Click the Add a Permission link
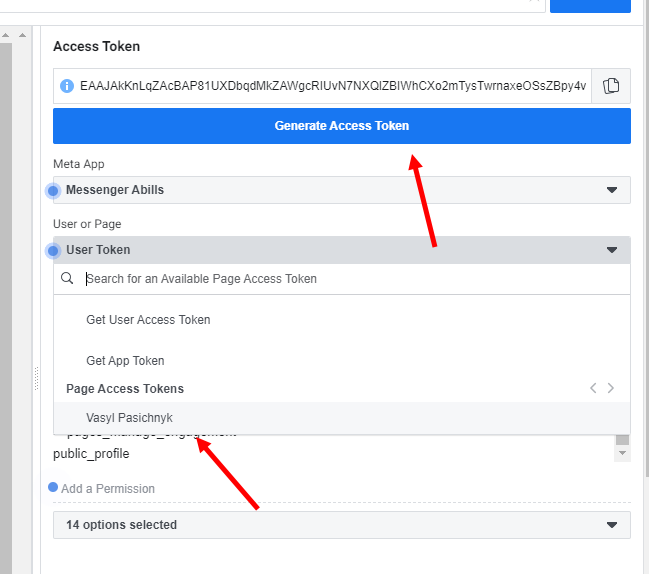 (108, 489)
